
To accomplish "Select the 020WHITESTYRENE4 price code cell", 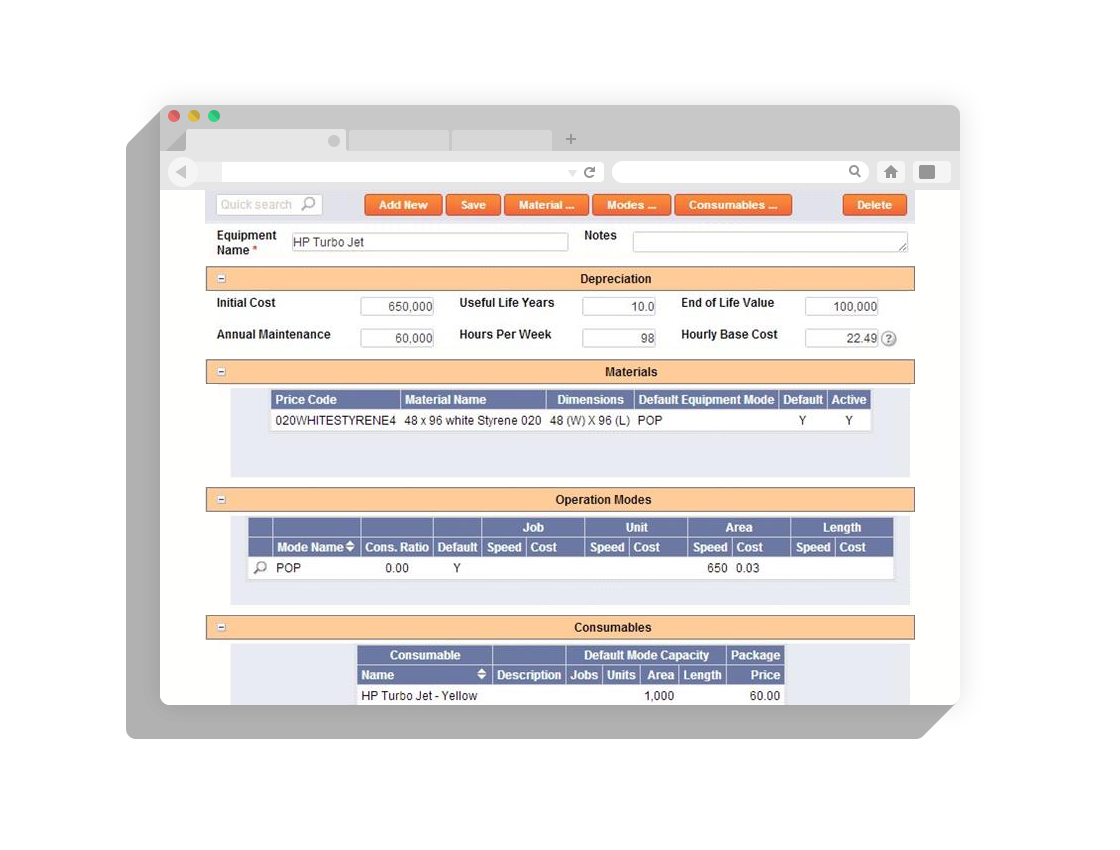I will click(x=335, y=421).
